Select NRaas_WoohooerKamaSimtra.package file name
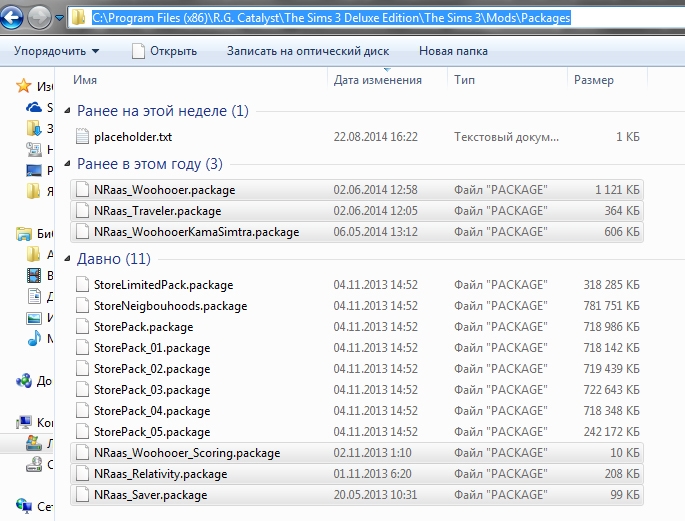Screen dimensions: 685x521 point(197,232)
